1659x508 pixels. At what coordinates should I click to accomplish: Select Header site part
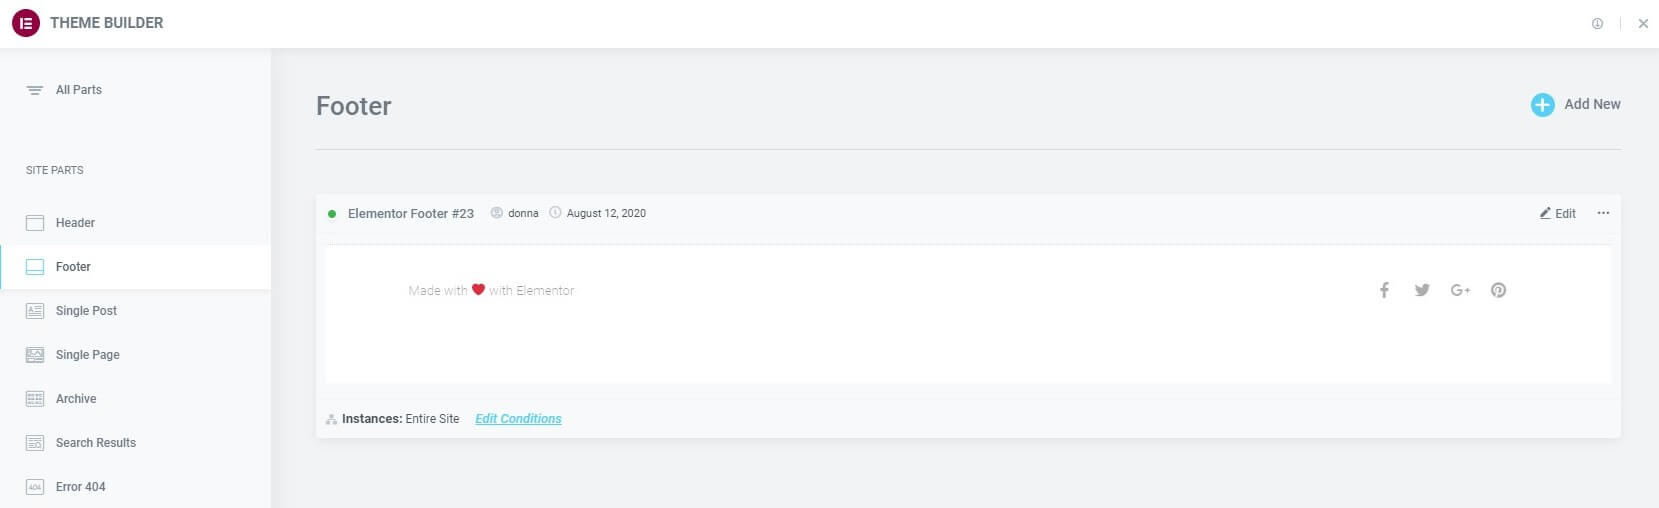[x=75, y=223]
